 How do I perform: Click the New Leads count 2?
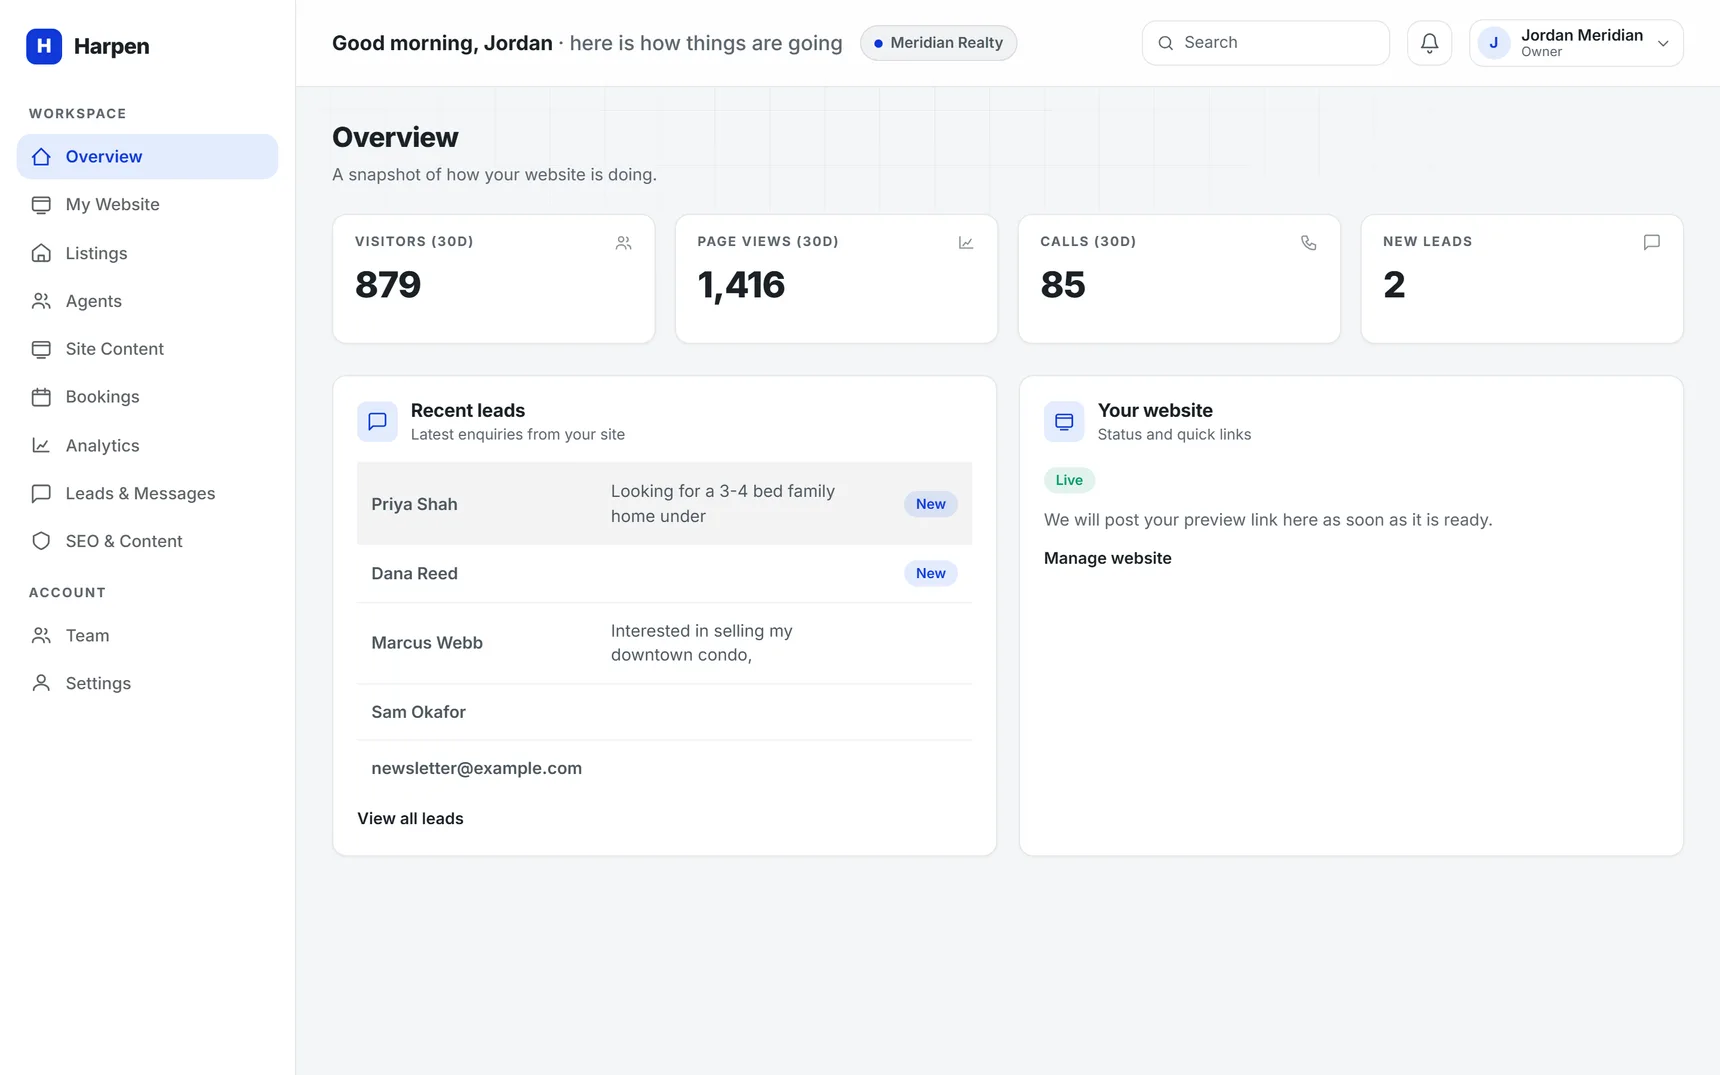point(1394,285)
